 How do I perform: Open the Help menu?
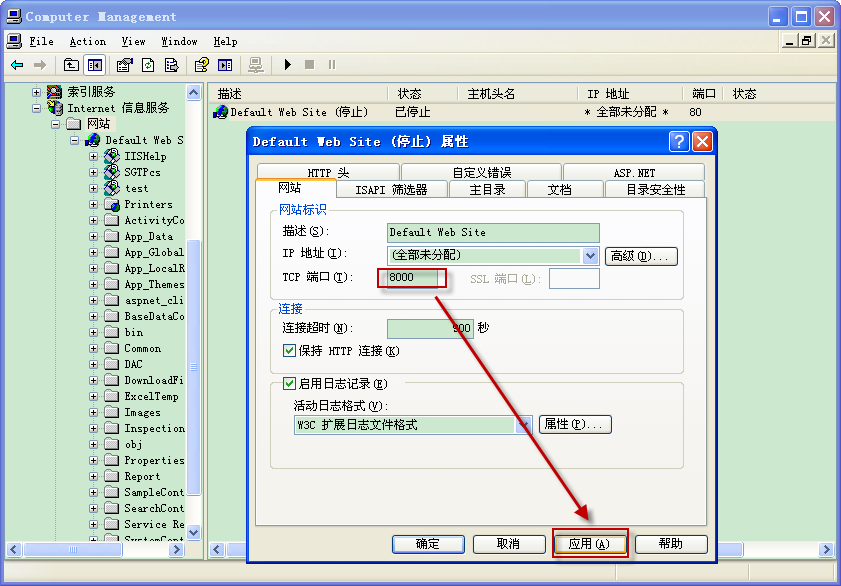click(x=225, y=41)
